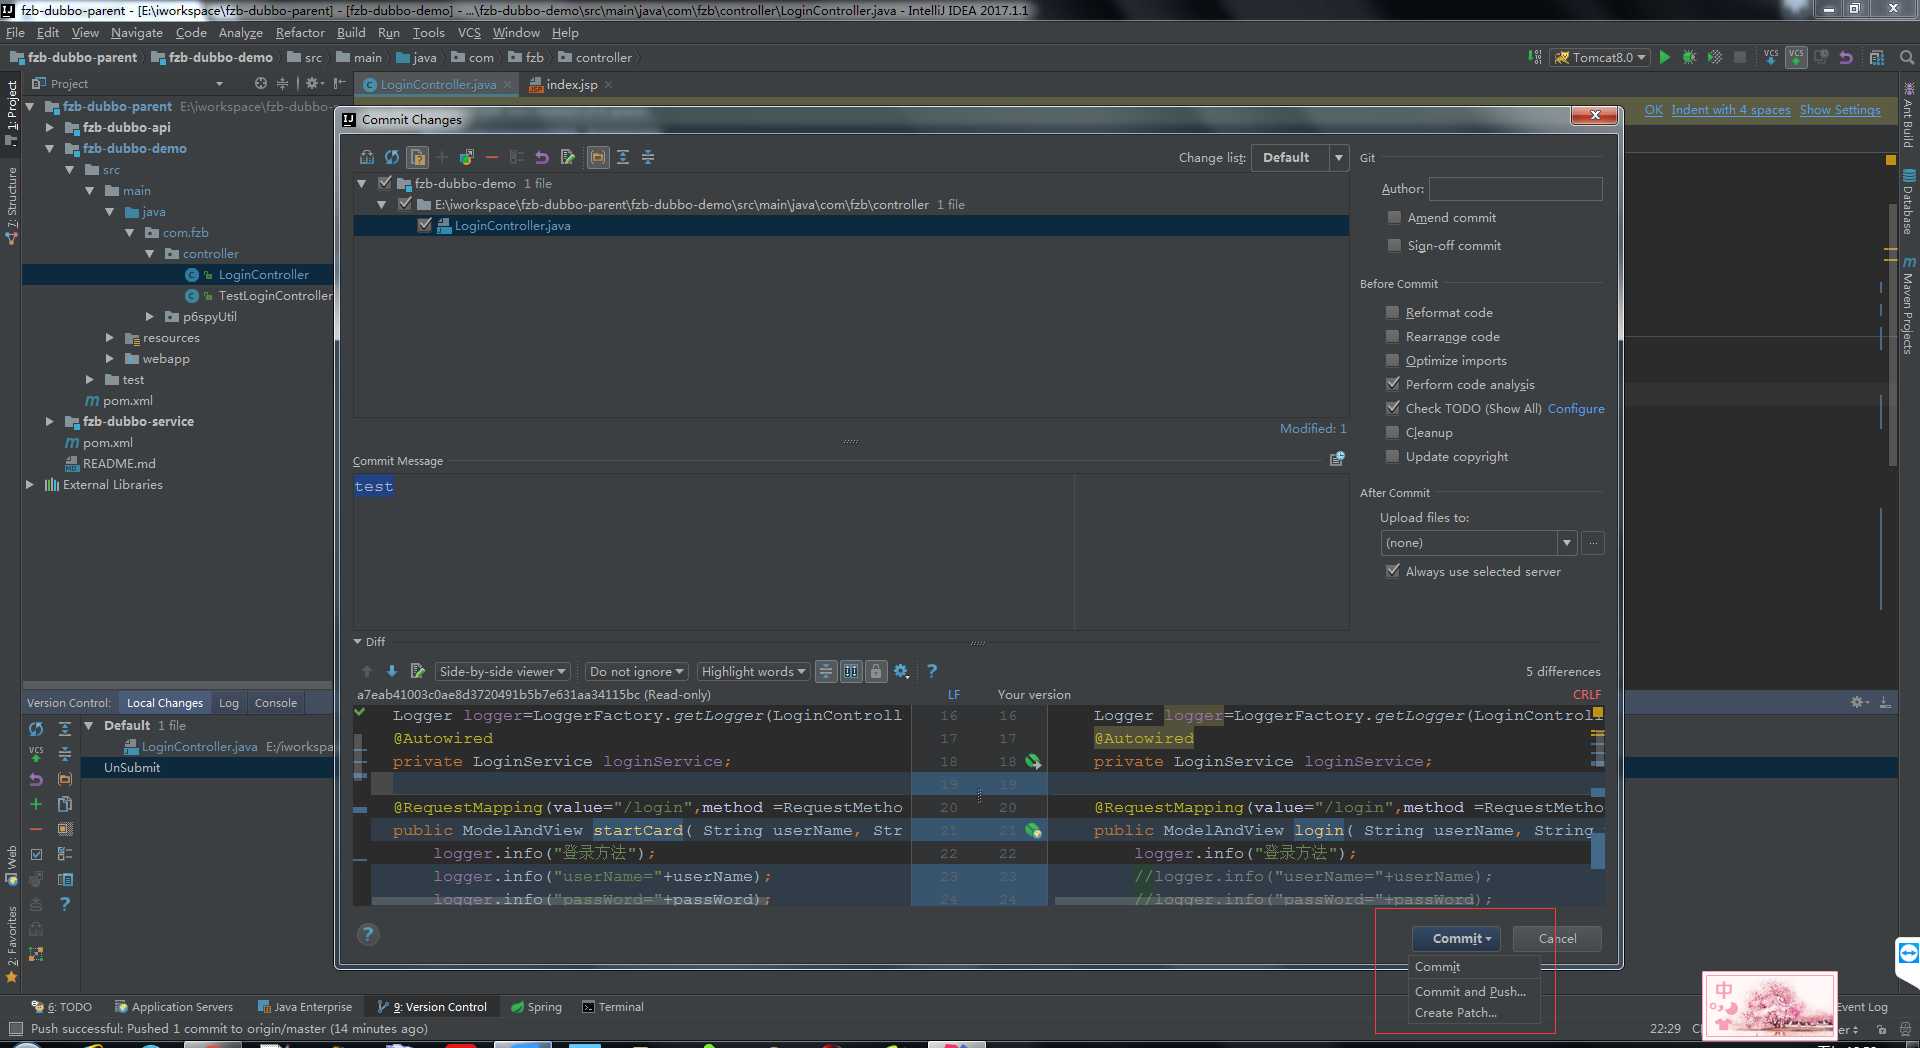Open Change list Default dropdown

click(1300, 157)
